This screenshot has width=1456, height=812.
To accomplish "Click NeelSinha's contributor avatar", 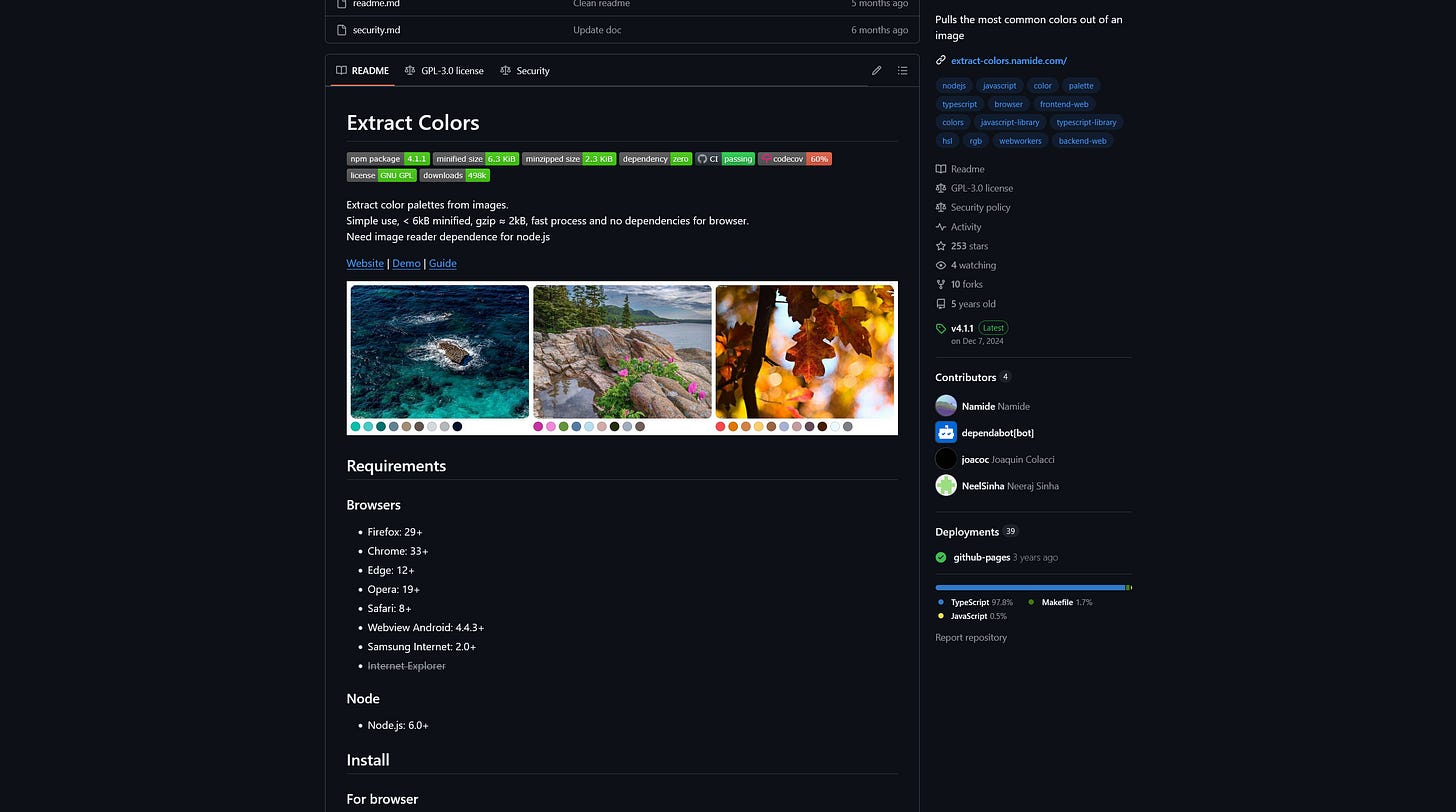I will 946,486.
